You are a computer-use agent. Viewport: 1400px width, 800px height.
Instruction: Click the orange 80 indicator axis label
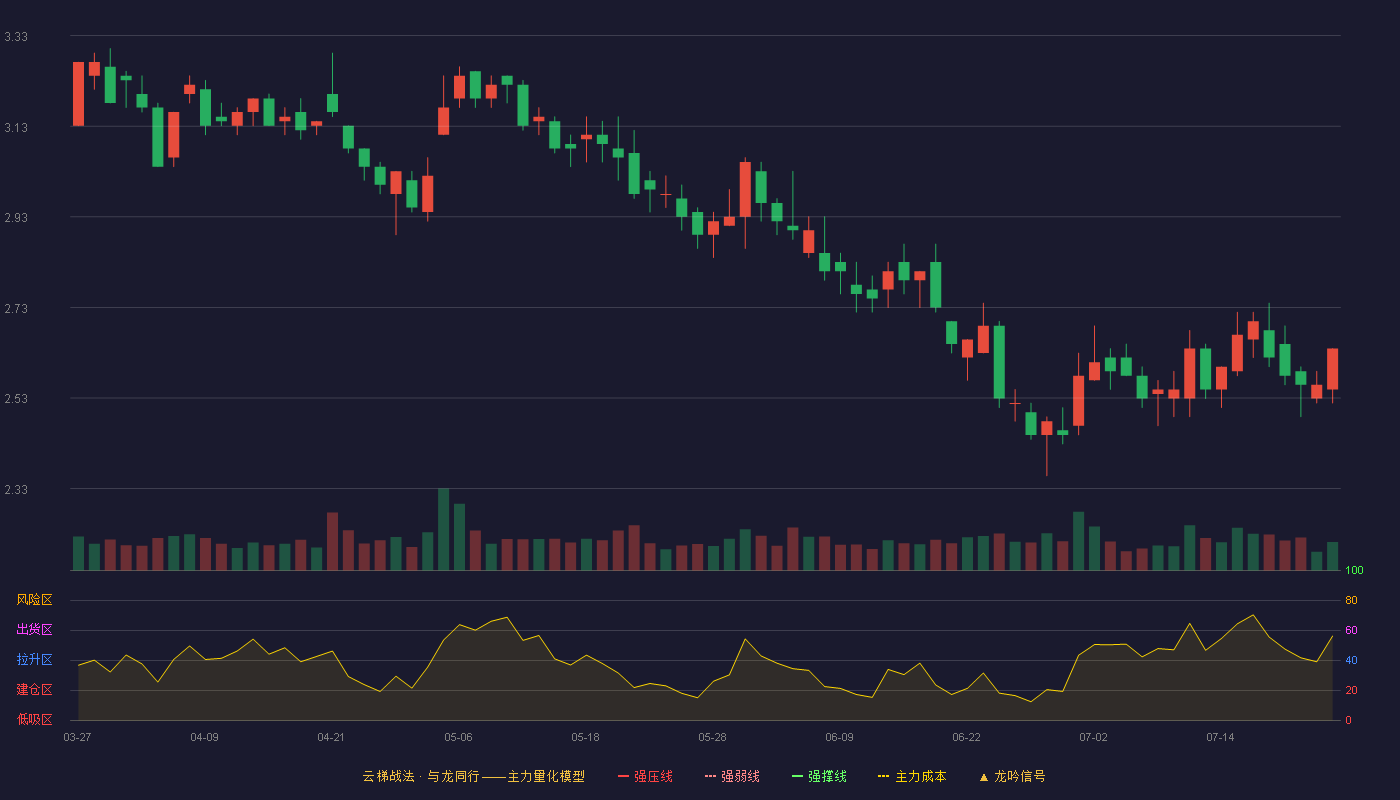pos(1351,601)
